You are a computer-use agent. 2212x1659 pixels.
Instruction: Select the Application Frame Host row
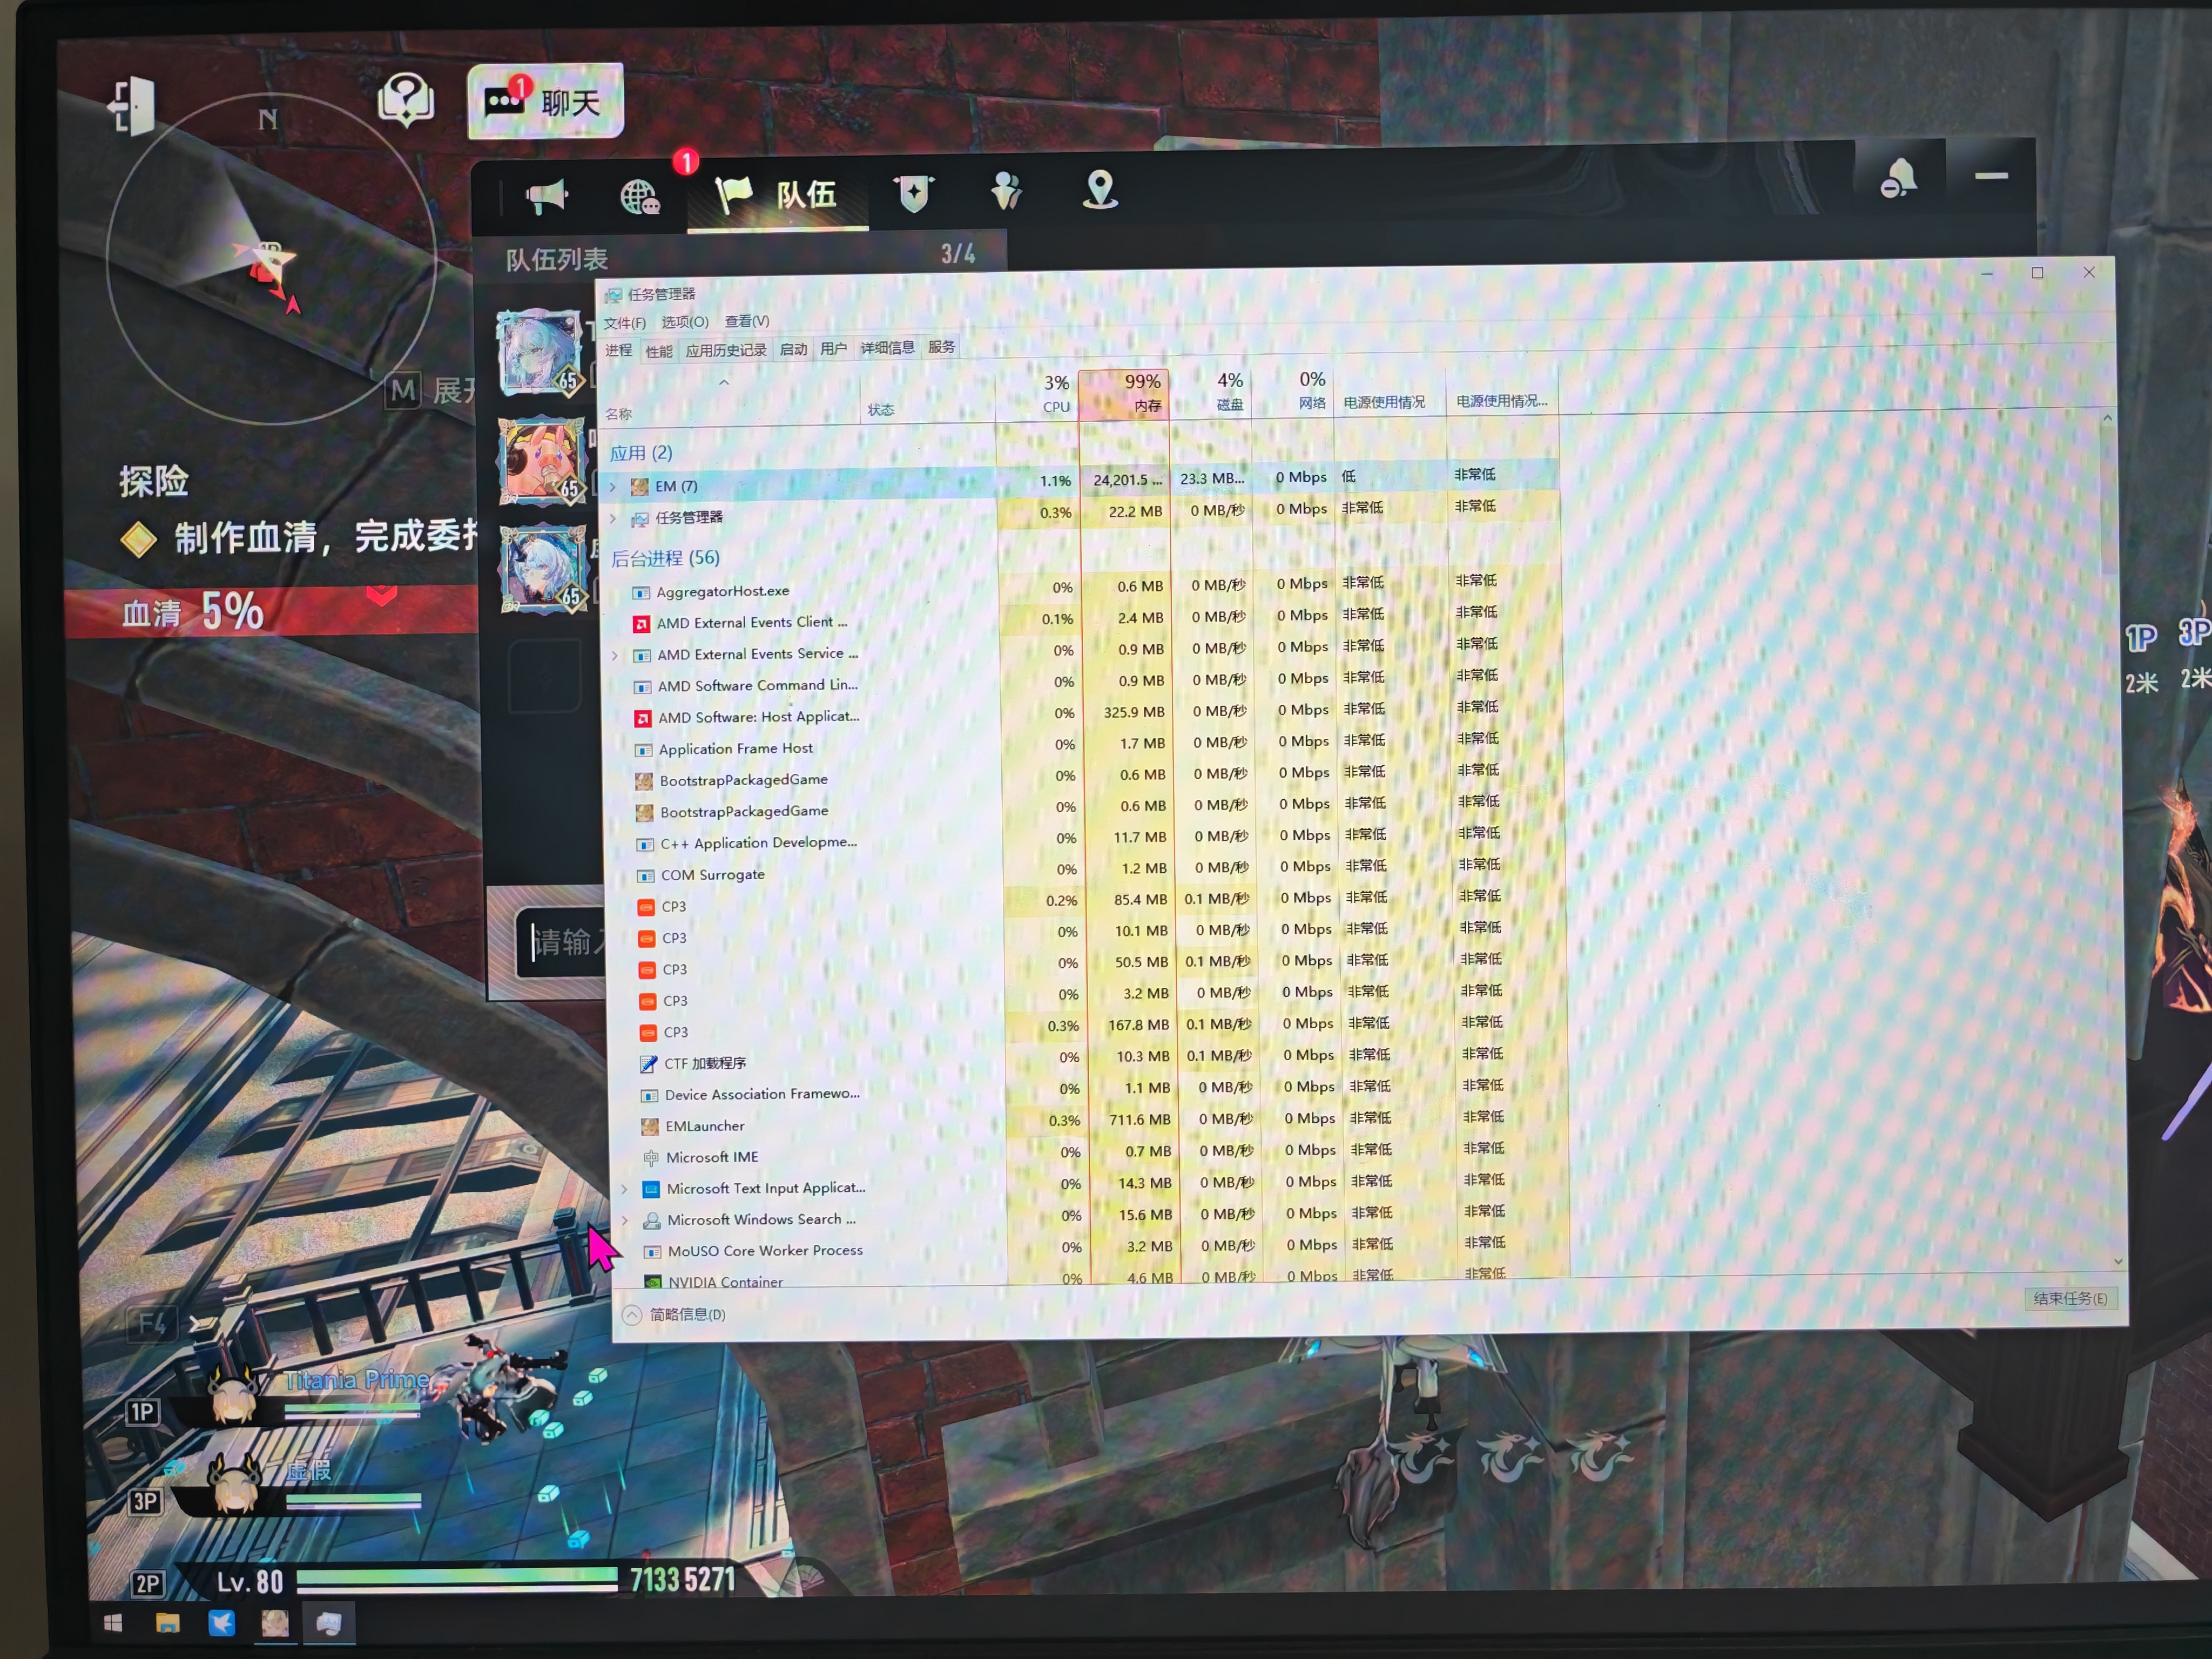click(x=1084, y=747)
